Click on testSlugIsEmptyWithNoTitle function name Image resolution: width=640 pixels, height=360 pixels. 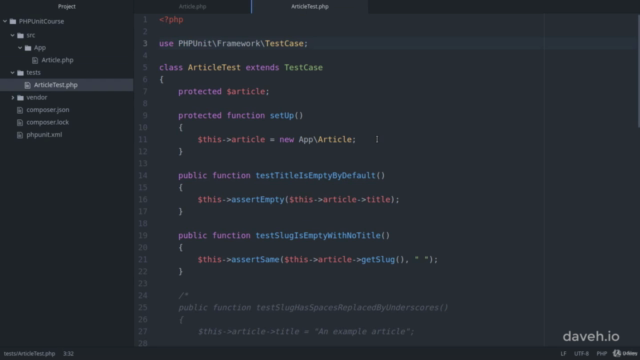[318, 236]
